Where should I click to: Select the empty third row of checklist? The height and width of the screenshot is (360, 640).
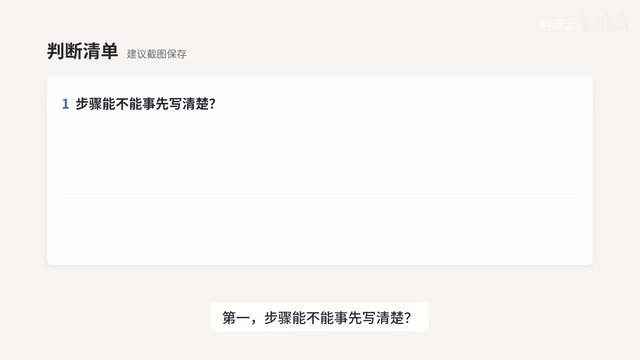pyautogui.click(x=320, y=231)
